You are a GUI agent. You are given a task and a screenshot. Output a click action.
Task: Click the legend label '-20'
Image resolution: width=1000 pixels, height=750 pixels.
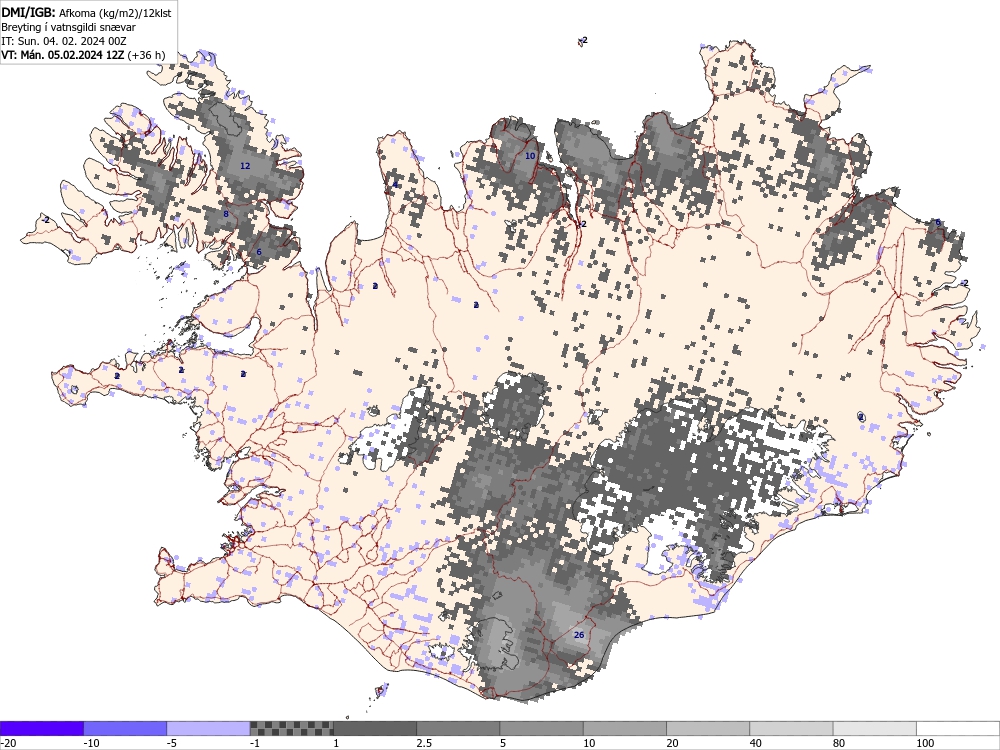(8, 744)
